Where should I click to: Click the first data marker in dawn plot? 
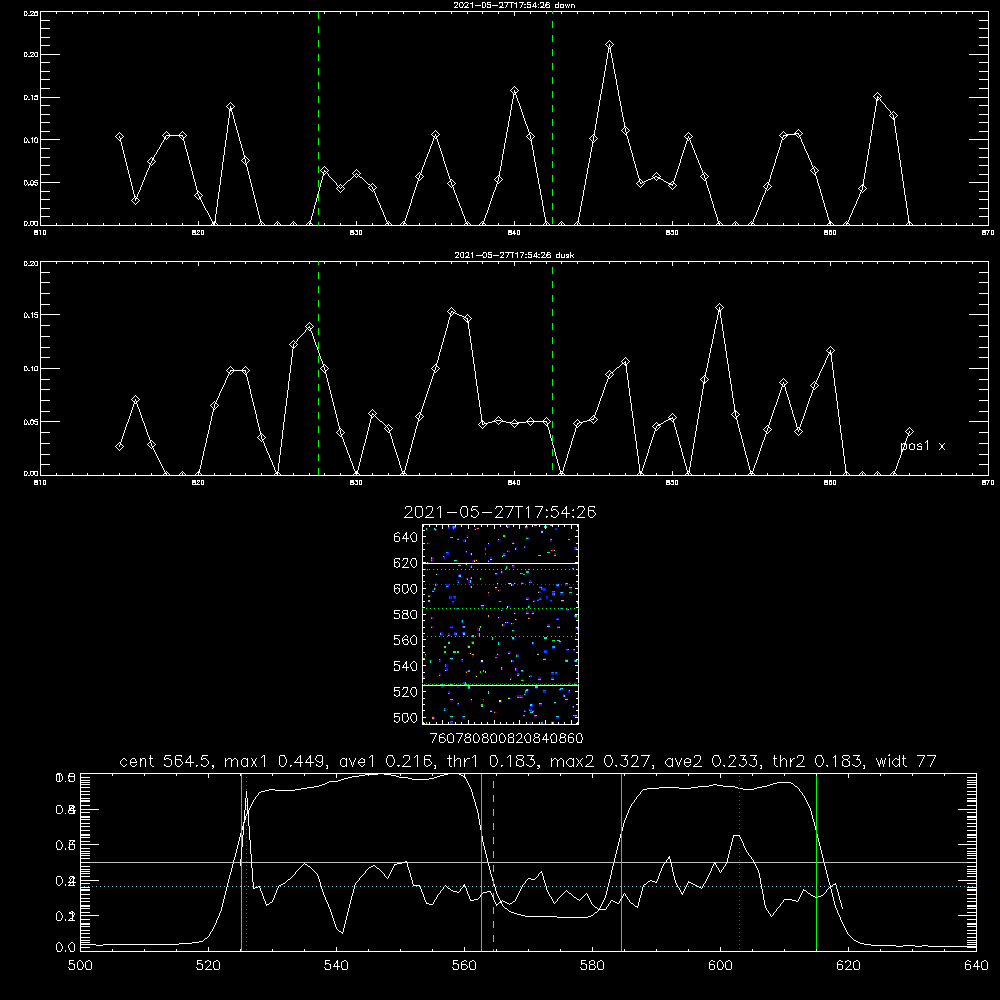click(119, 136)
